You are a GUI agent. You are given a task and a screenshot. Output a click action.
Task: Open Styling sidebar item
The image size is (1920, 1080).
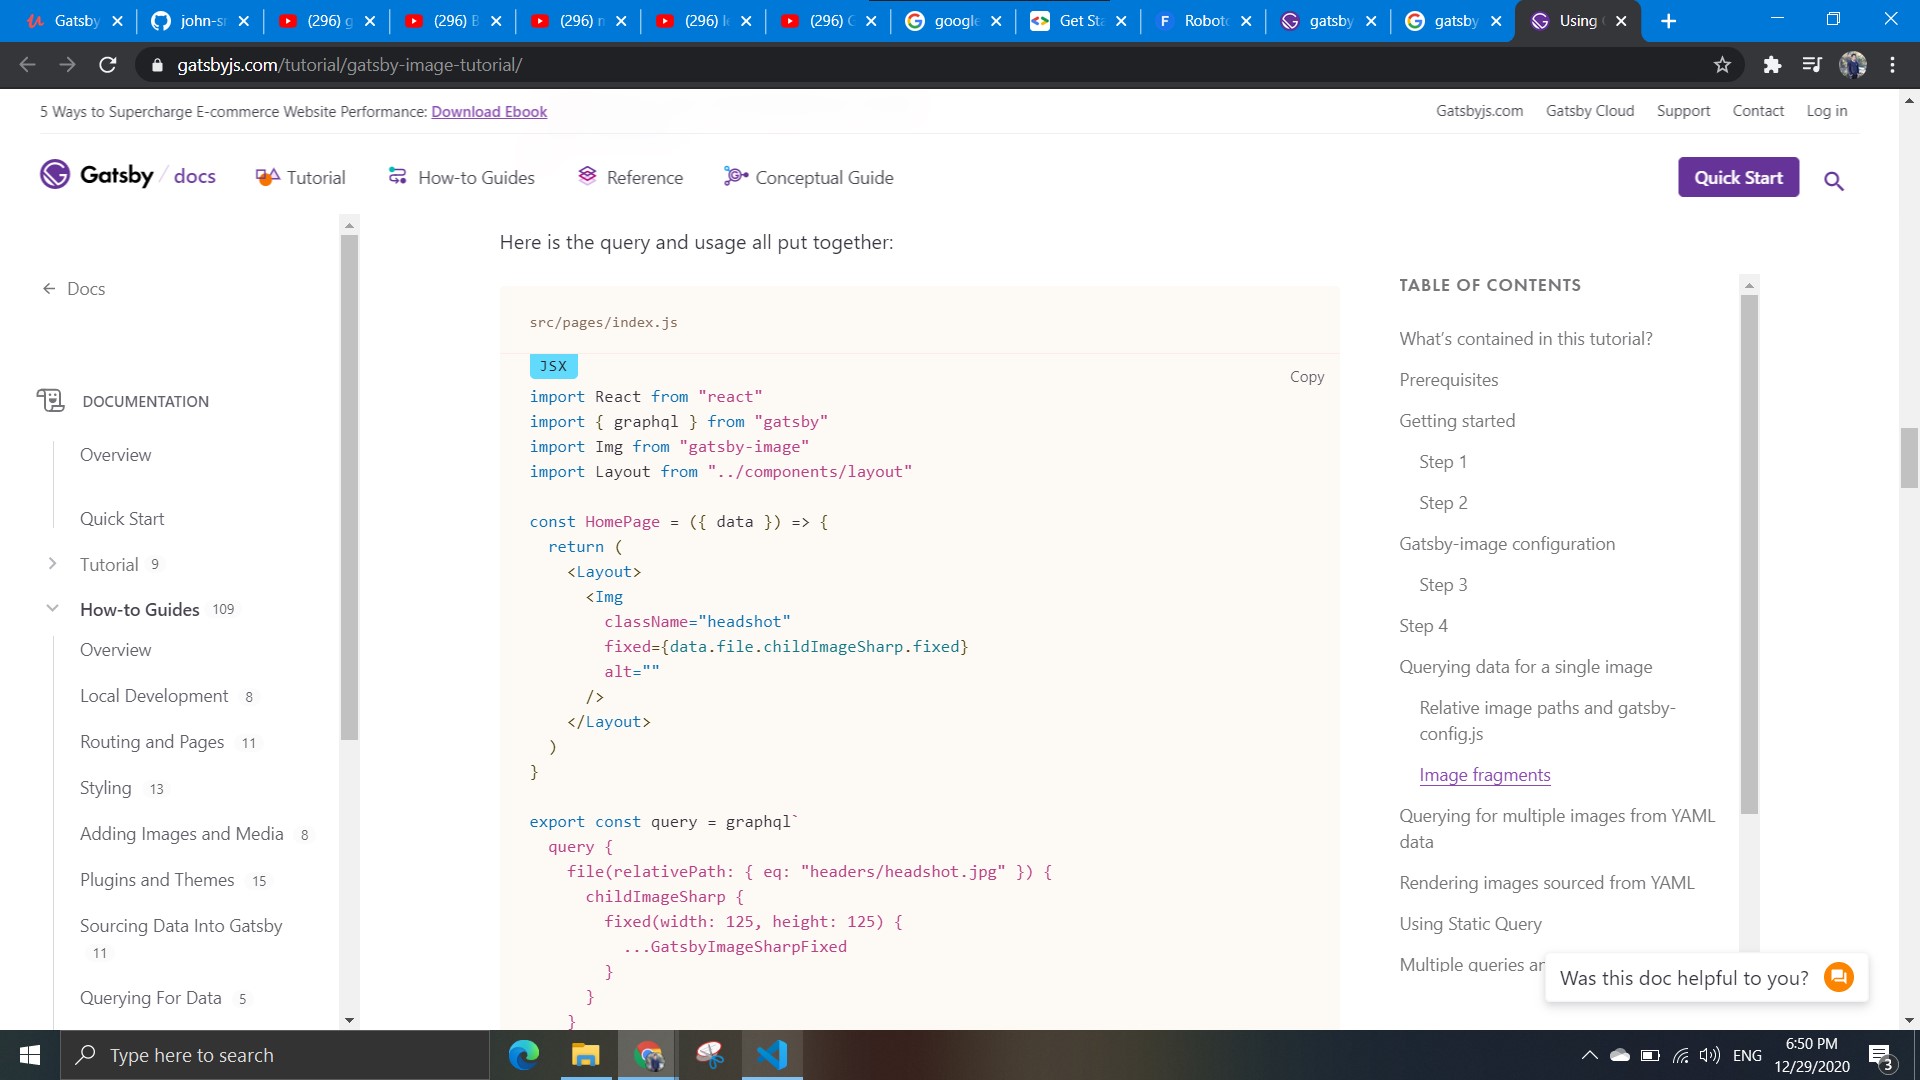(105, 788)
